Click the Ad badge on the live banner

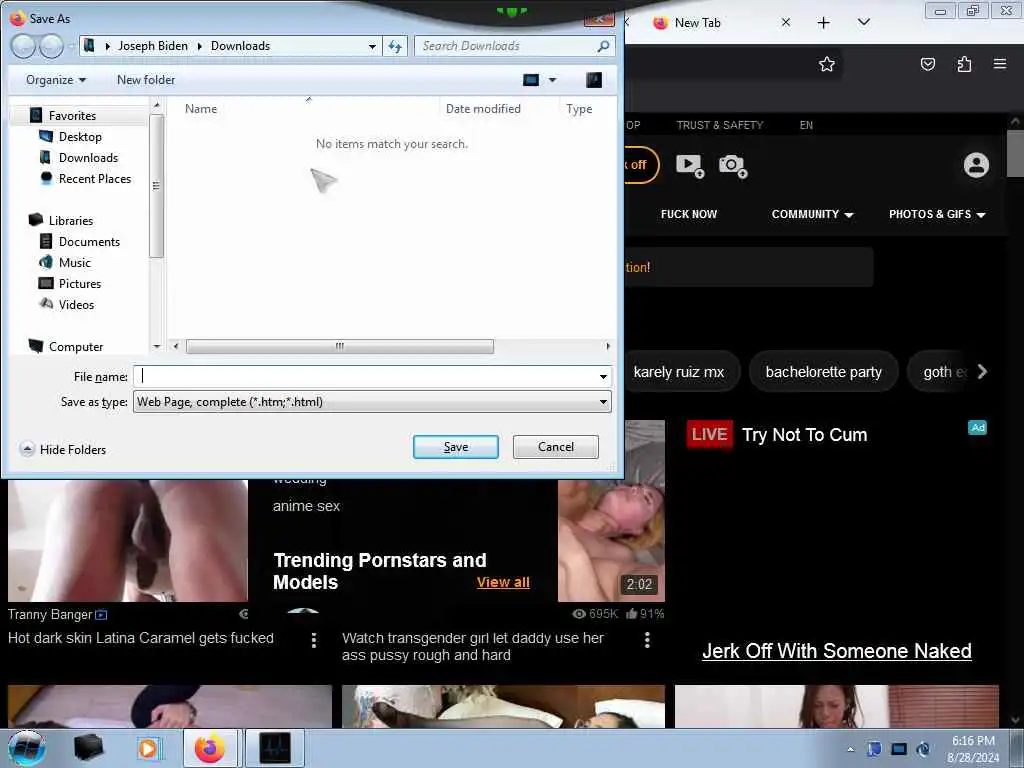(x=977, y=428)
